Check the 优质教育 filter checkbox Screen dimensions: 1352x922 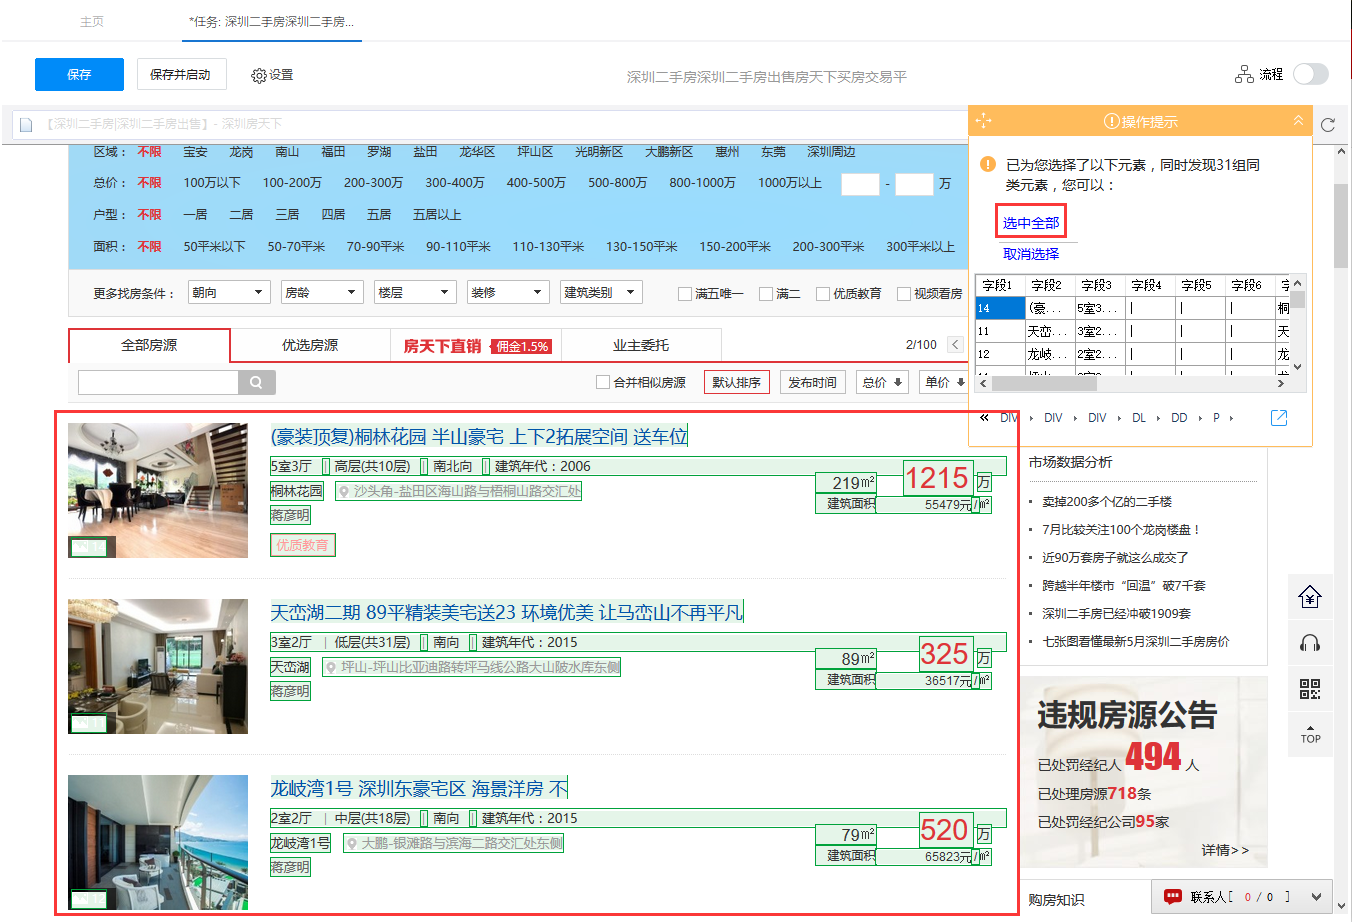pyautogui.click(x=823, y=294)
